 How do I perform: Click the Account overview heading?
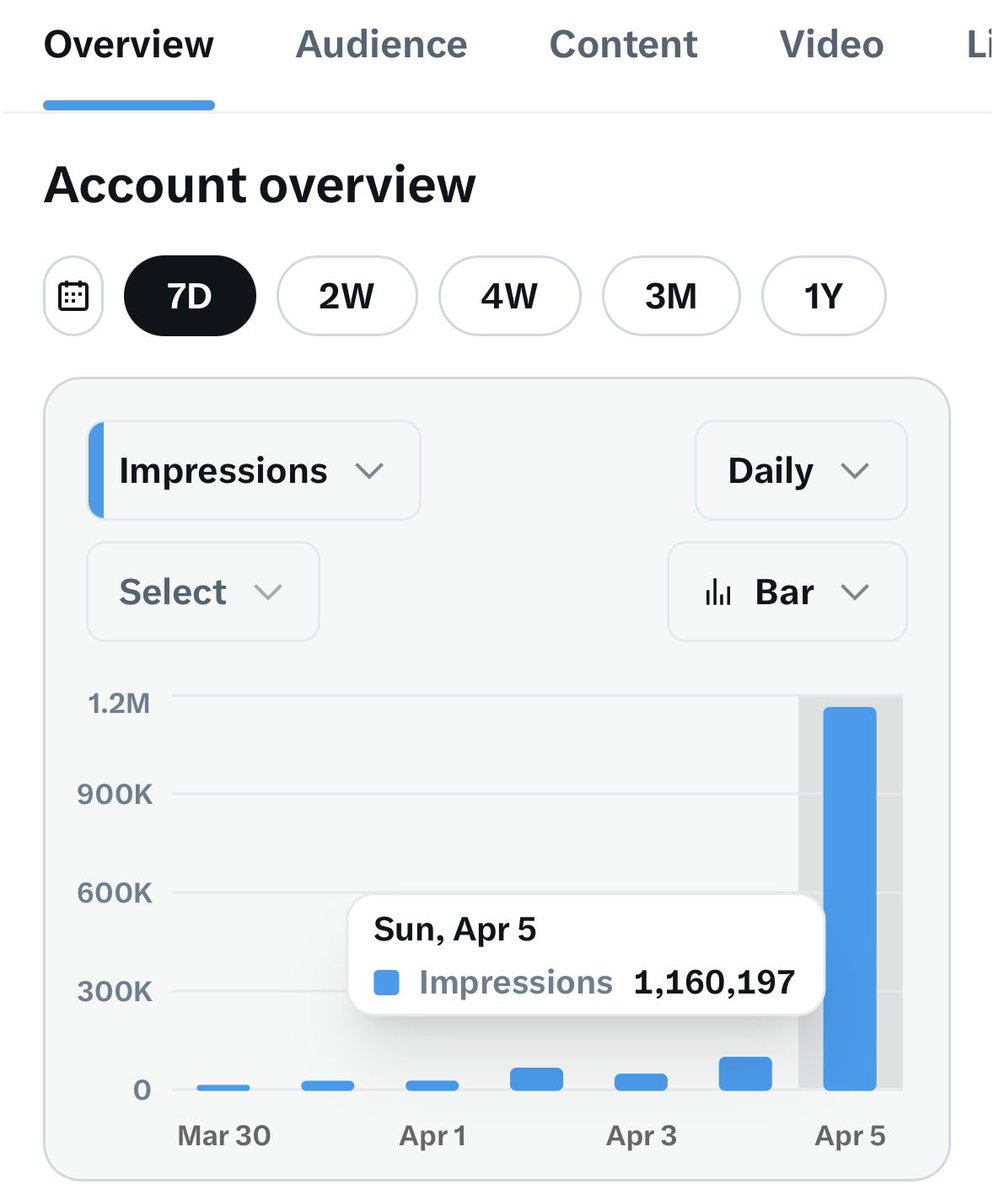[x=260, y=185]
